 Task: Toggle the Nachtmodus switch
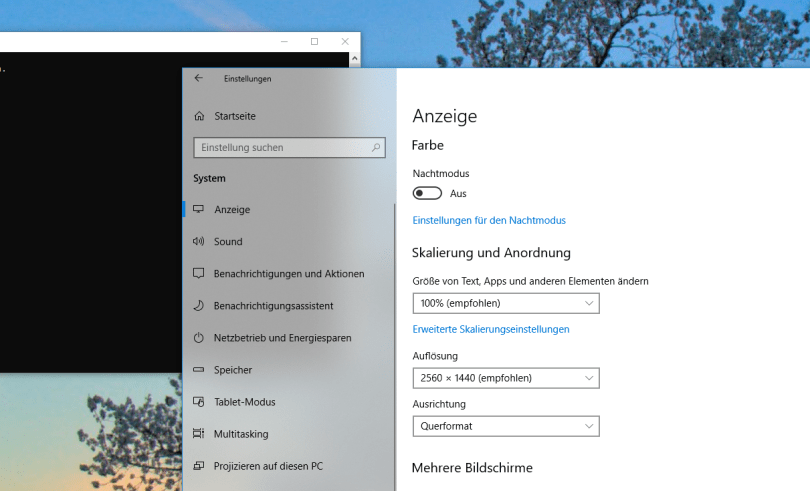[427, 193]
